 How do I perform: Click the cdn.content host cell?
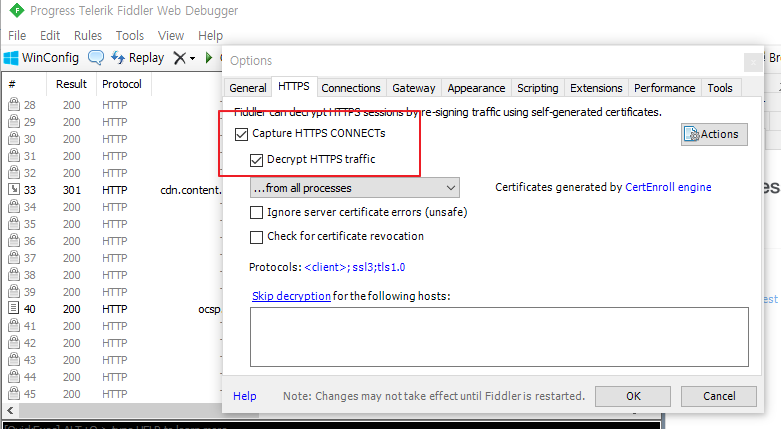(x=191, y=190)
